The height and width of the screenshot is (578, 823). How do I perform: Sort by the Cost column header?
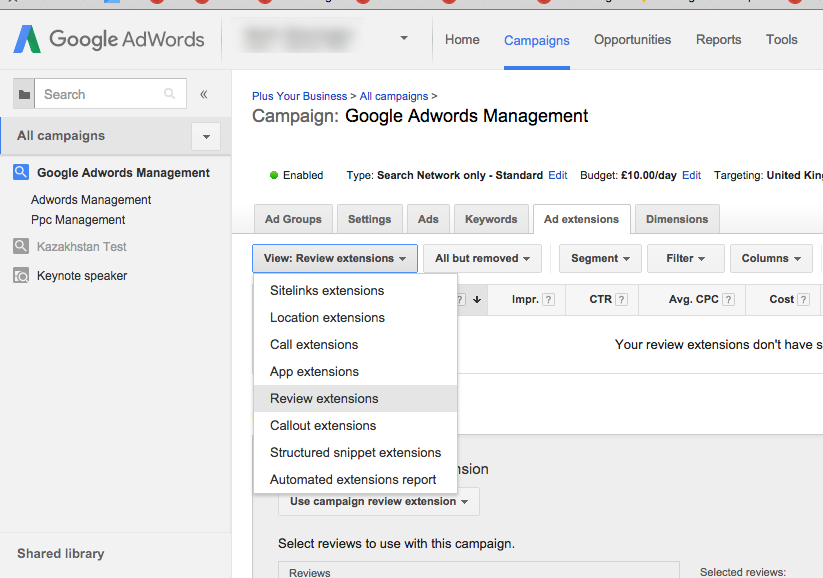782,299
